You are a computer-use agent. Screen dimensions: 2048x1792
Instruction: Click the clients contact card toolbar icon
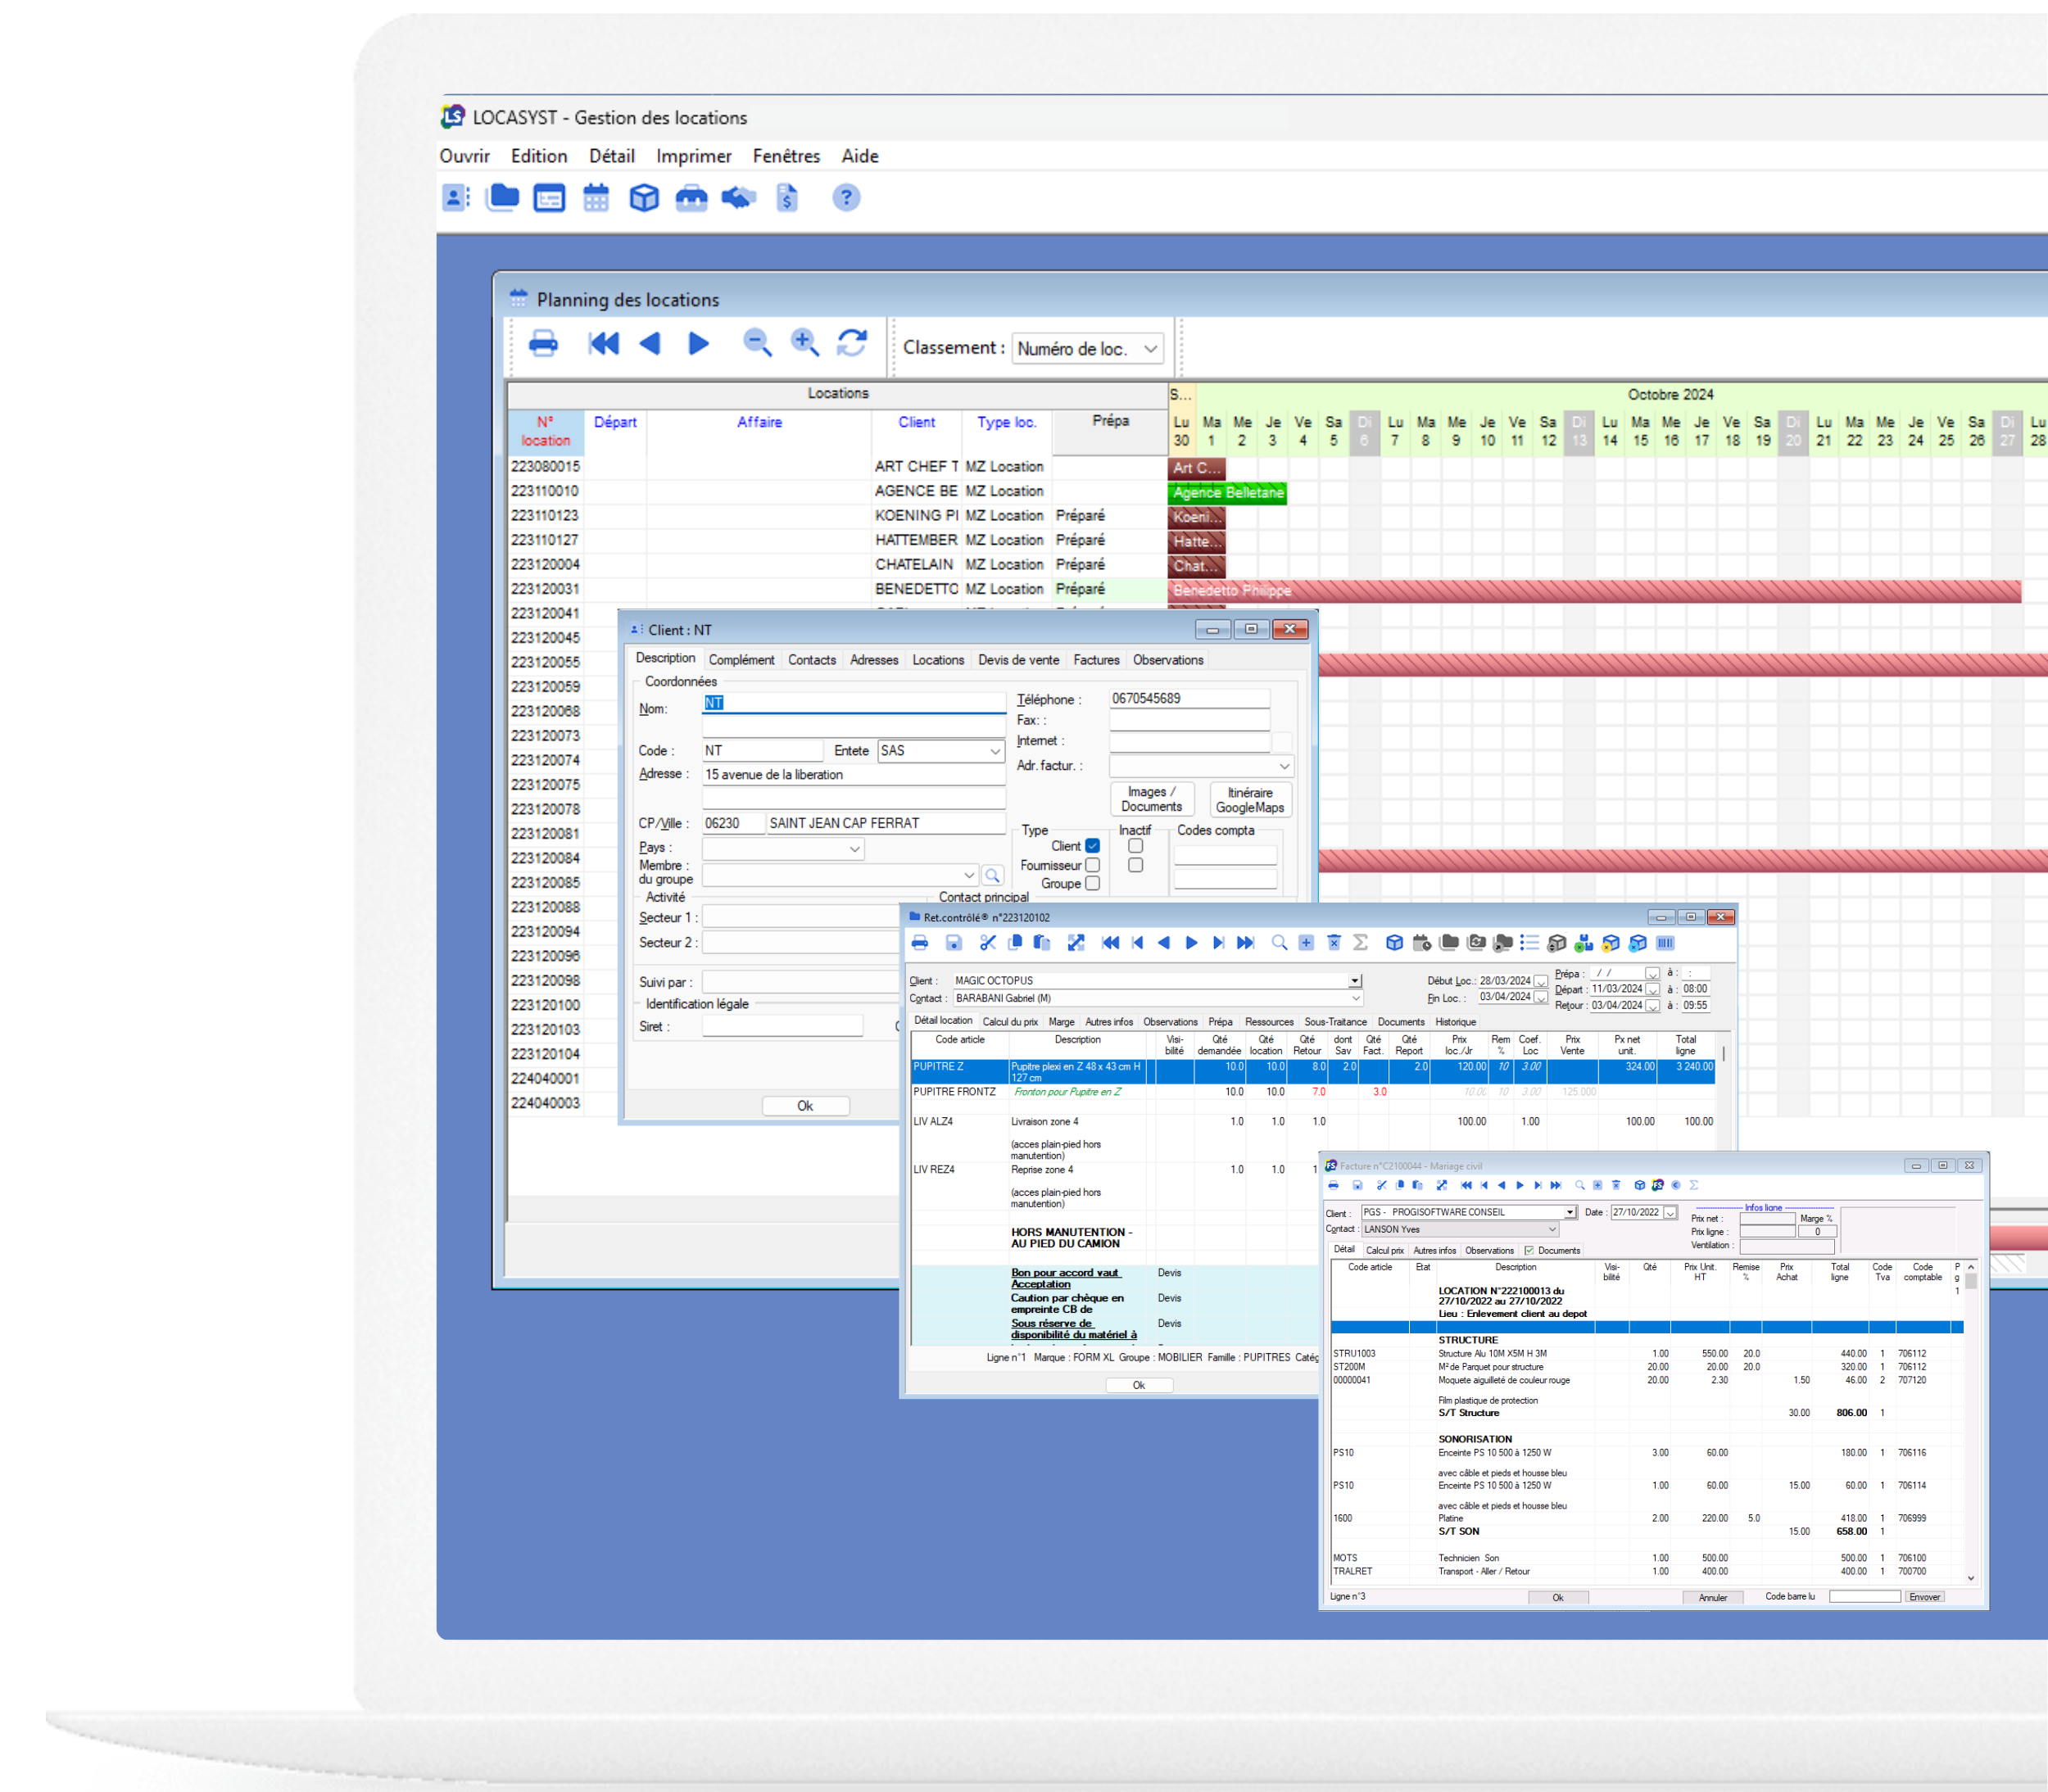click(455, 198)
